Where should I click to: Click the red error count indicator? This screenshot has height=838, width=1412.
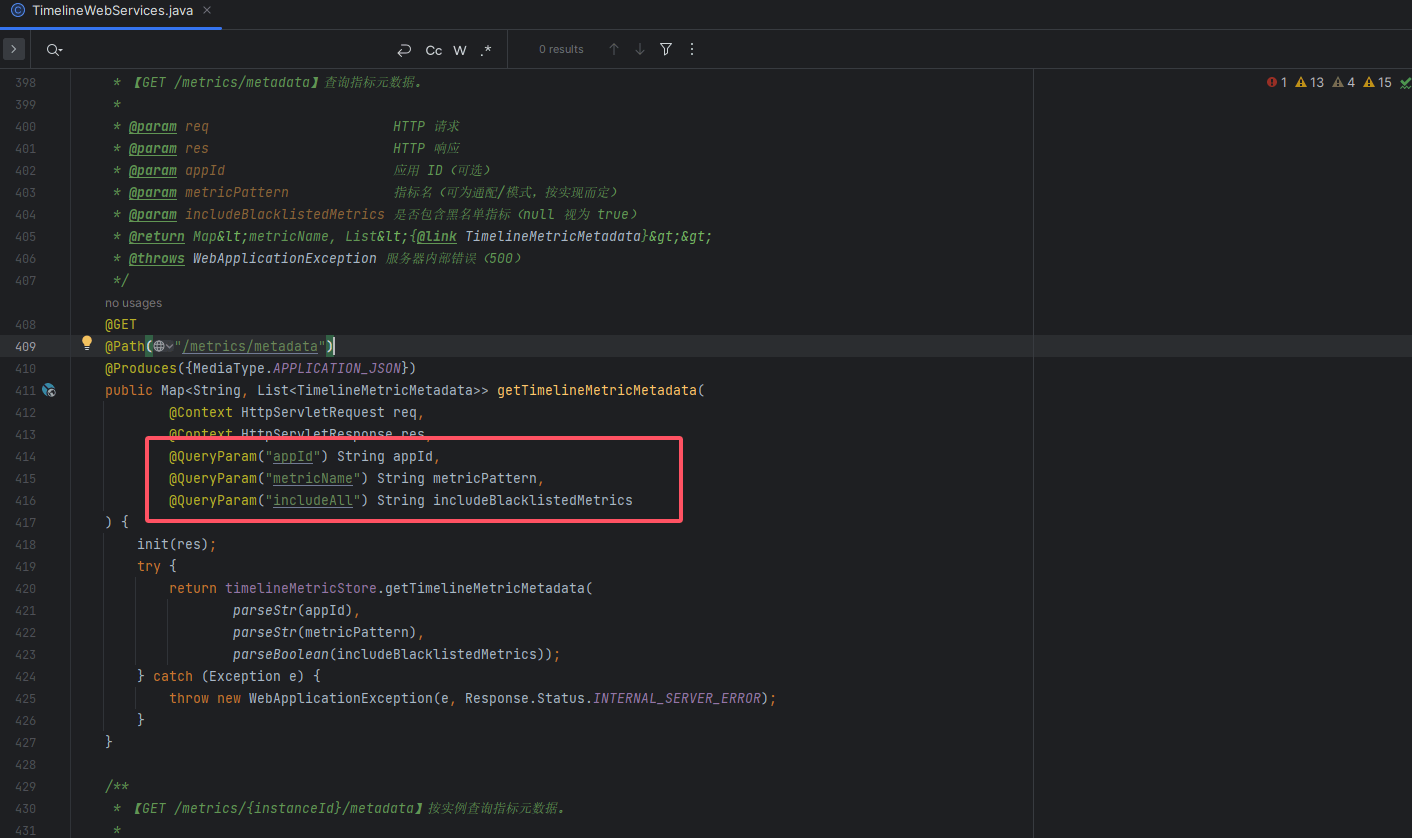point(1277,83)
